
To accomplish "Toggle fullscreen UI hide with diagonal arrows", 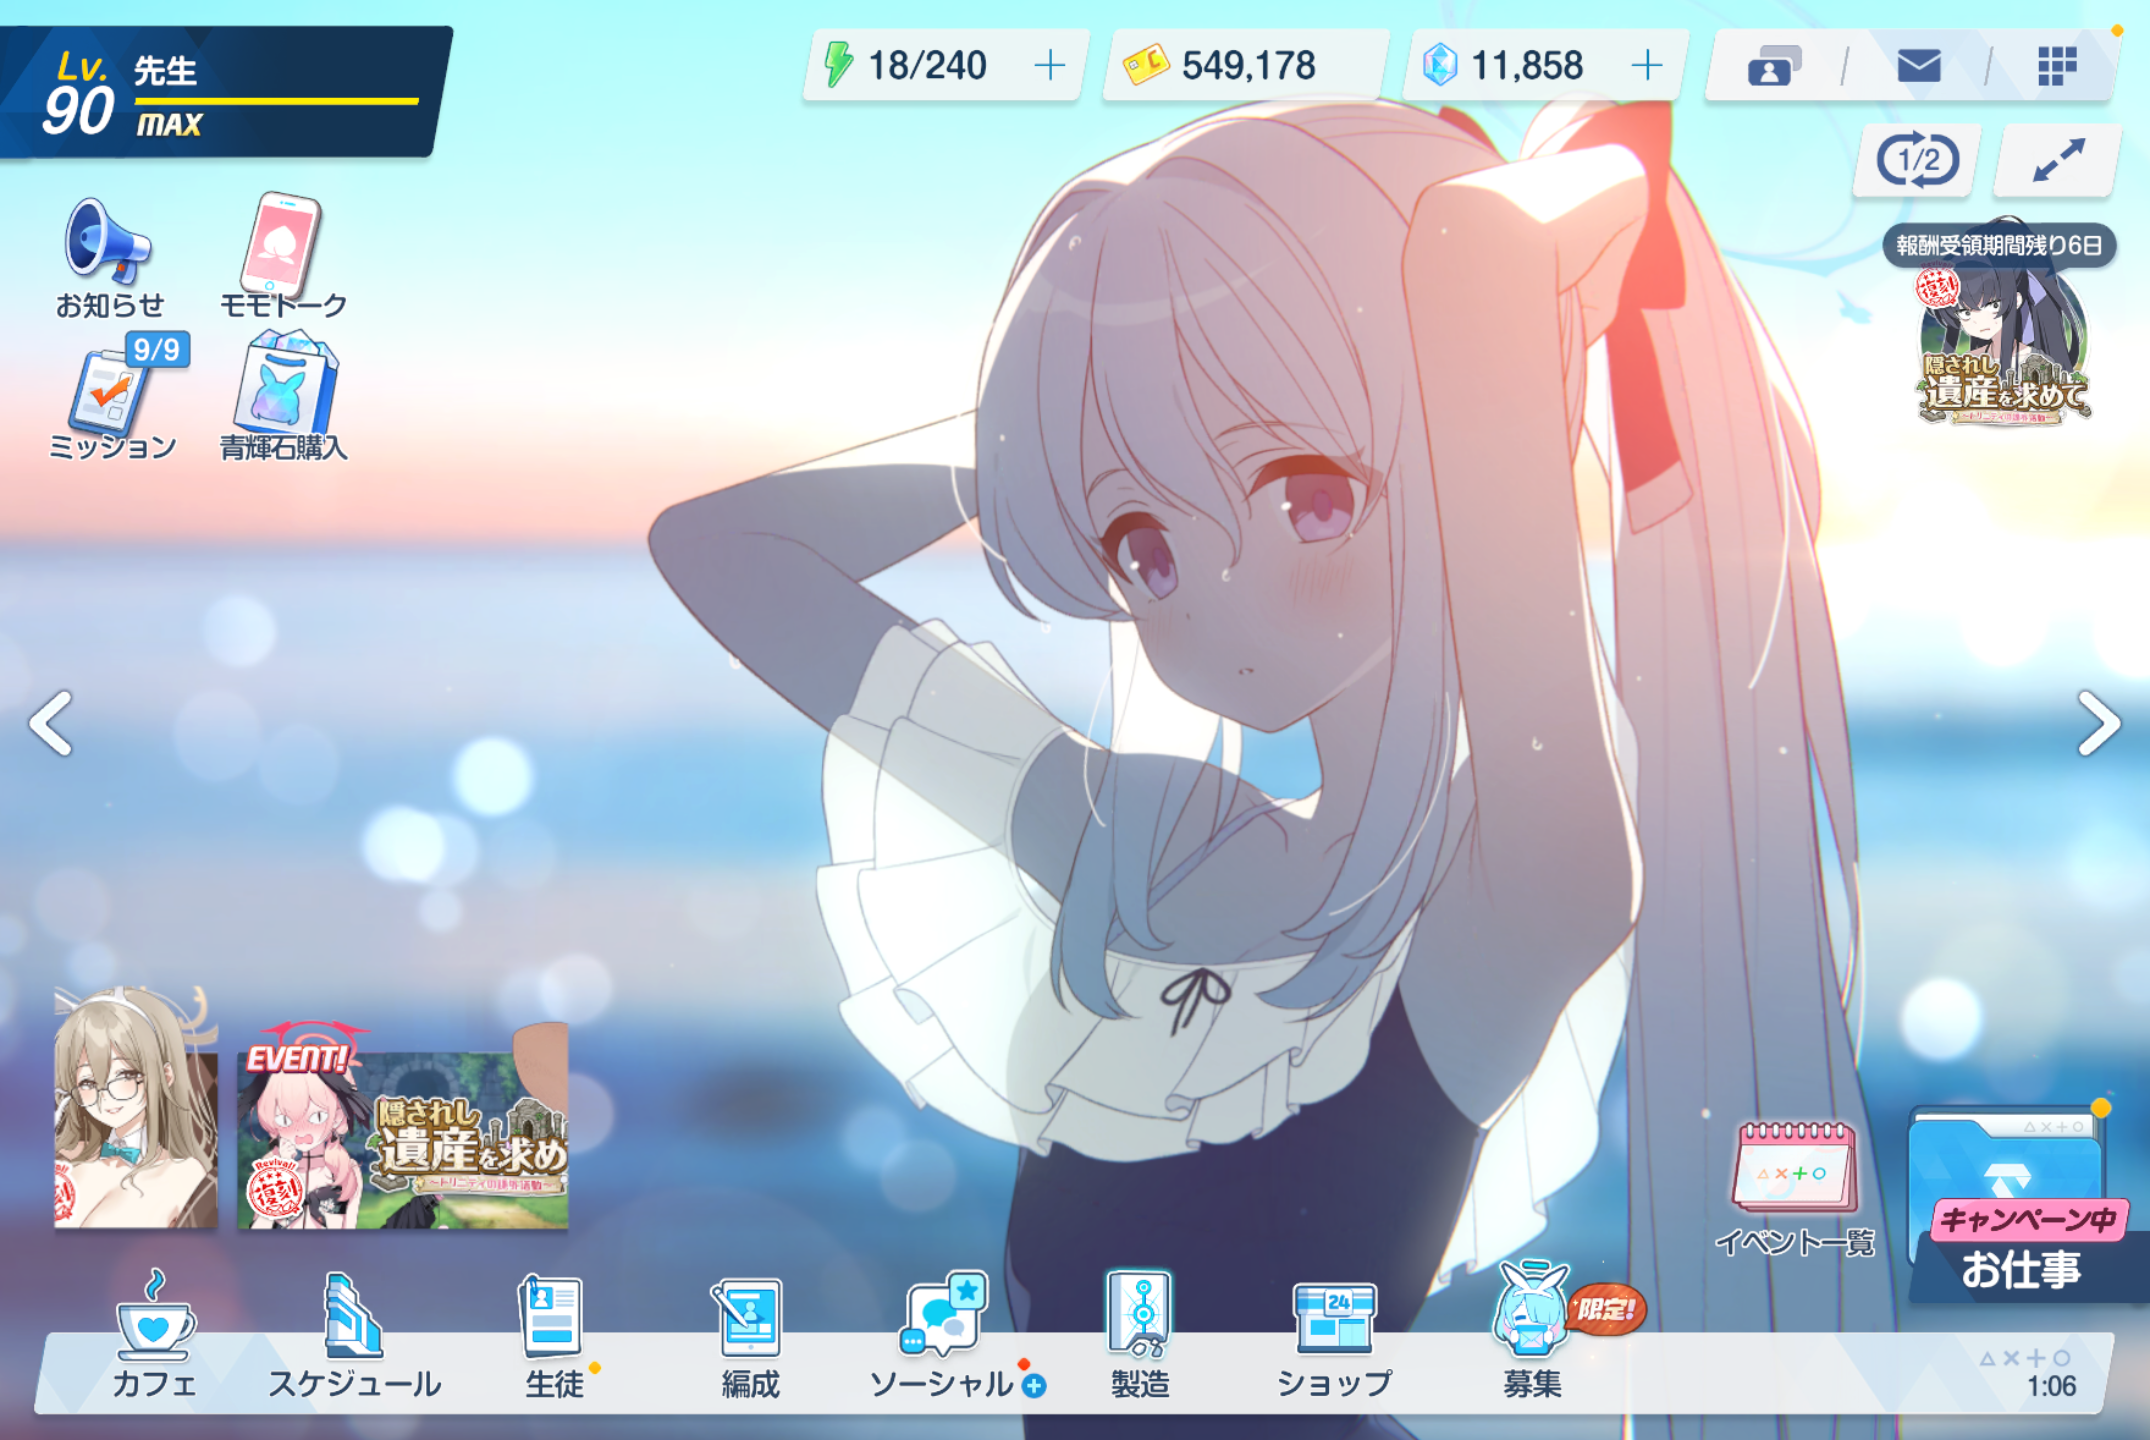I will coord(2058,160).
